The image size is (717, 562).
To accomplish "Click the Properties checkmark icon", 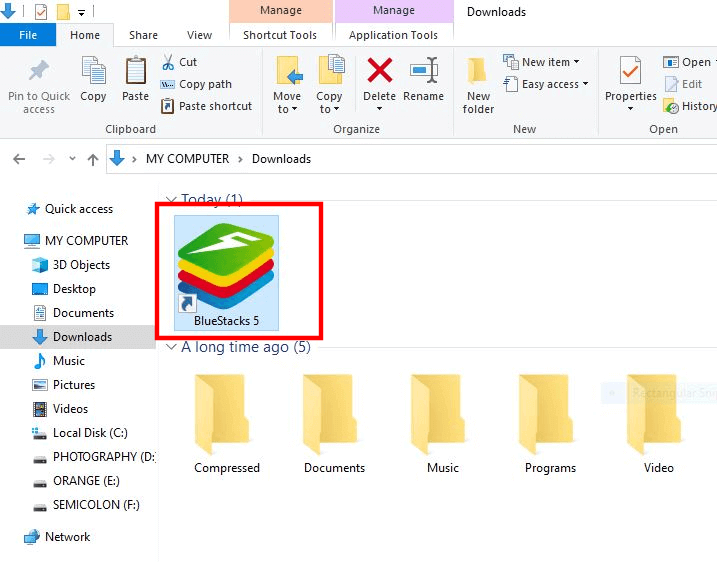I will 631,70.
